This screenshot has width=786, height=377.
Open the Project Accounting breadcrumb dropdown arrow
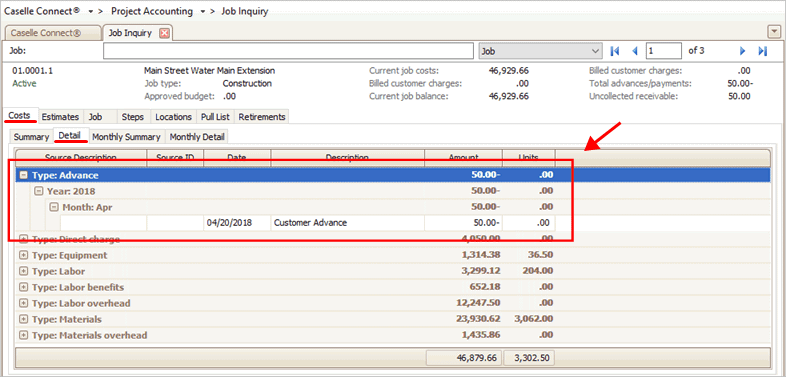pyautogui.click(x=203, y=12)
